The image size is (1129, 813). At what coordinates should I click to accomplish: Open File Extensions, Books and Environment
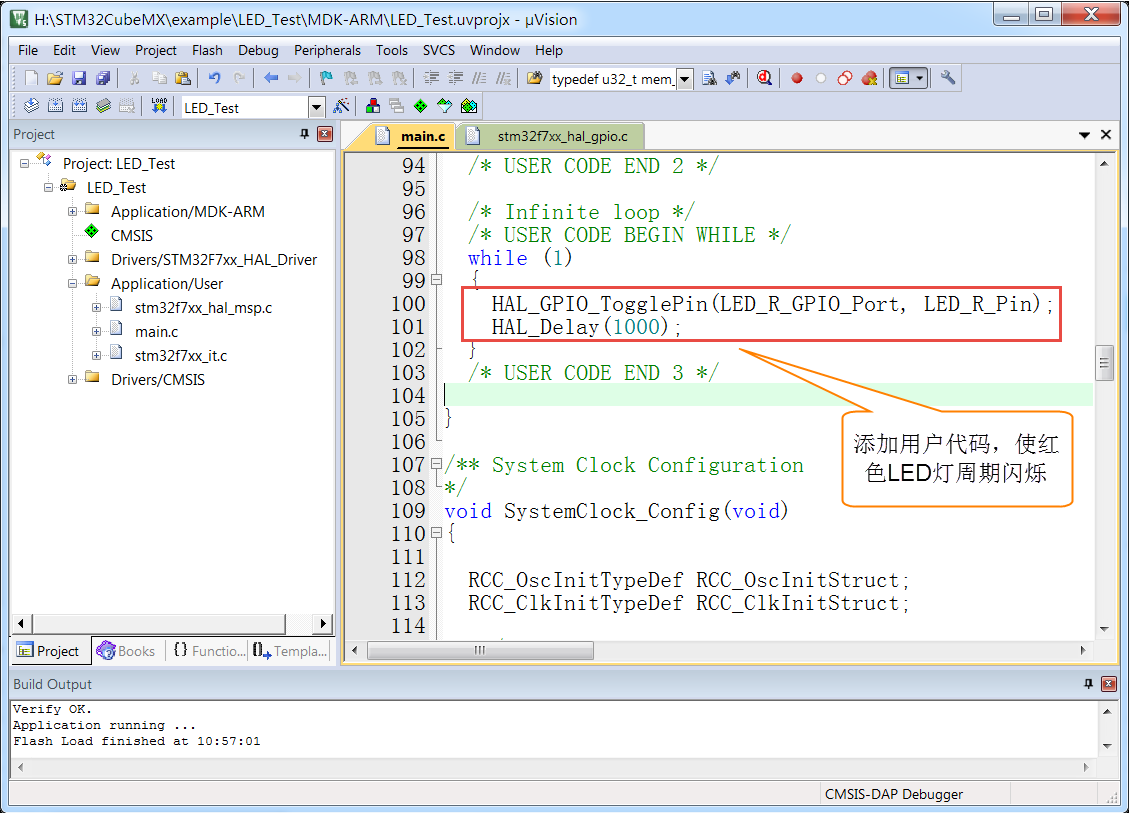[373, 106]
